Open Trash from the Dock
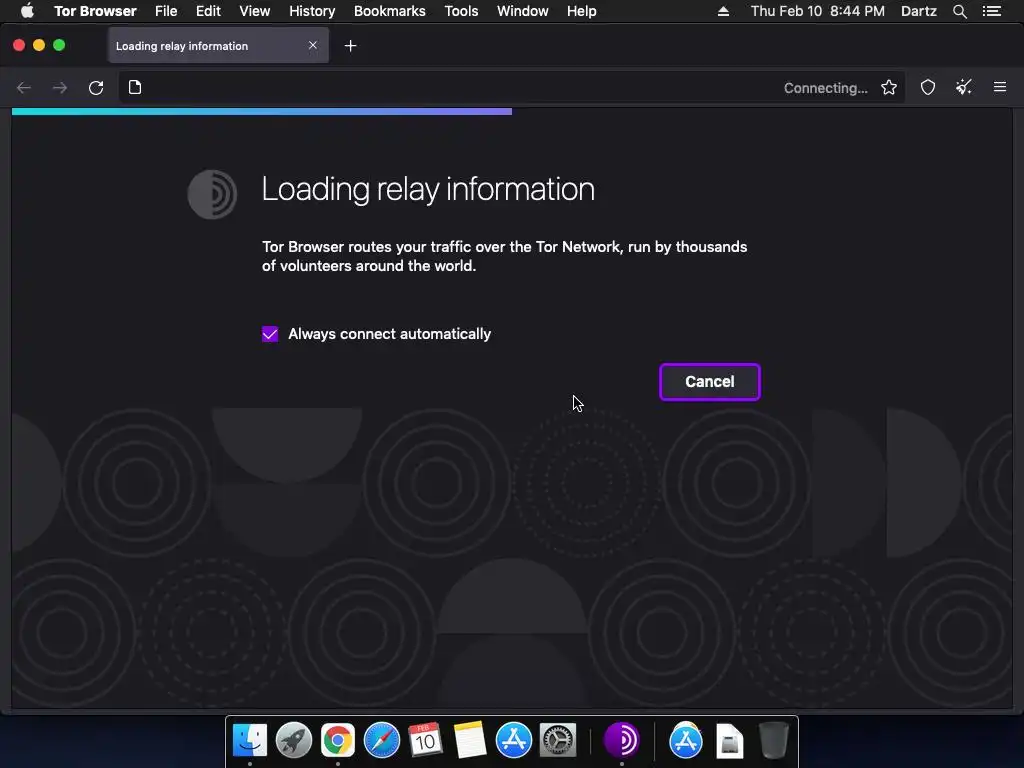This screenshot has height=768, width=1024. (x=773, y=740)
